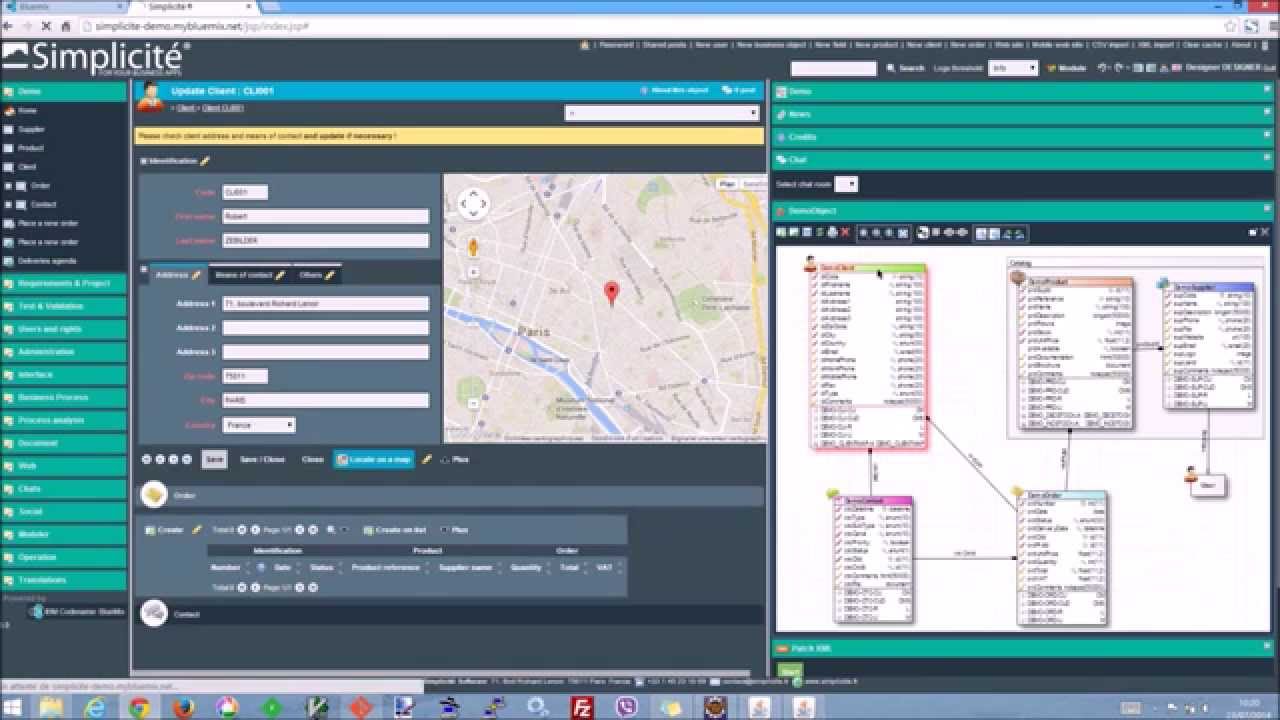Click the magnifier search icon in Order list toolbar
This screenshot has width=1280, height=720.
point(331,529)
